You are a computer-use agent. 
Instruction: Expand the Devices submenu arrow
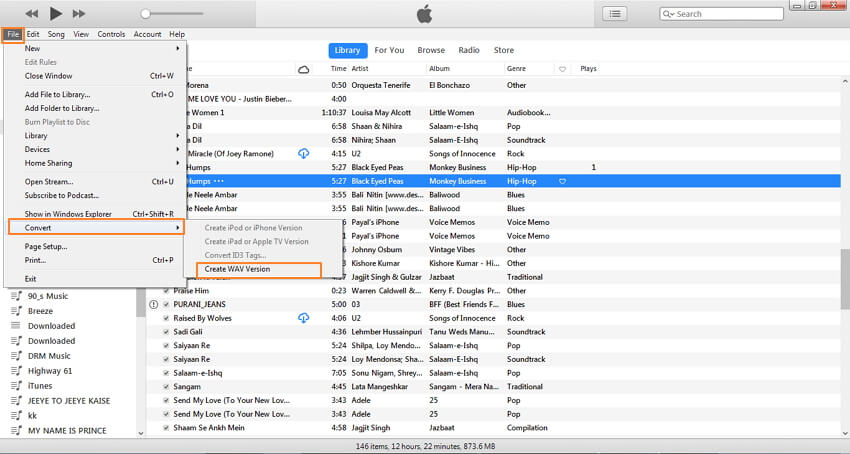tap(177, 149)
